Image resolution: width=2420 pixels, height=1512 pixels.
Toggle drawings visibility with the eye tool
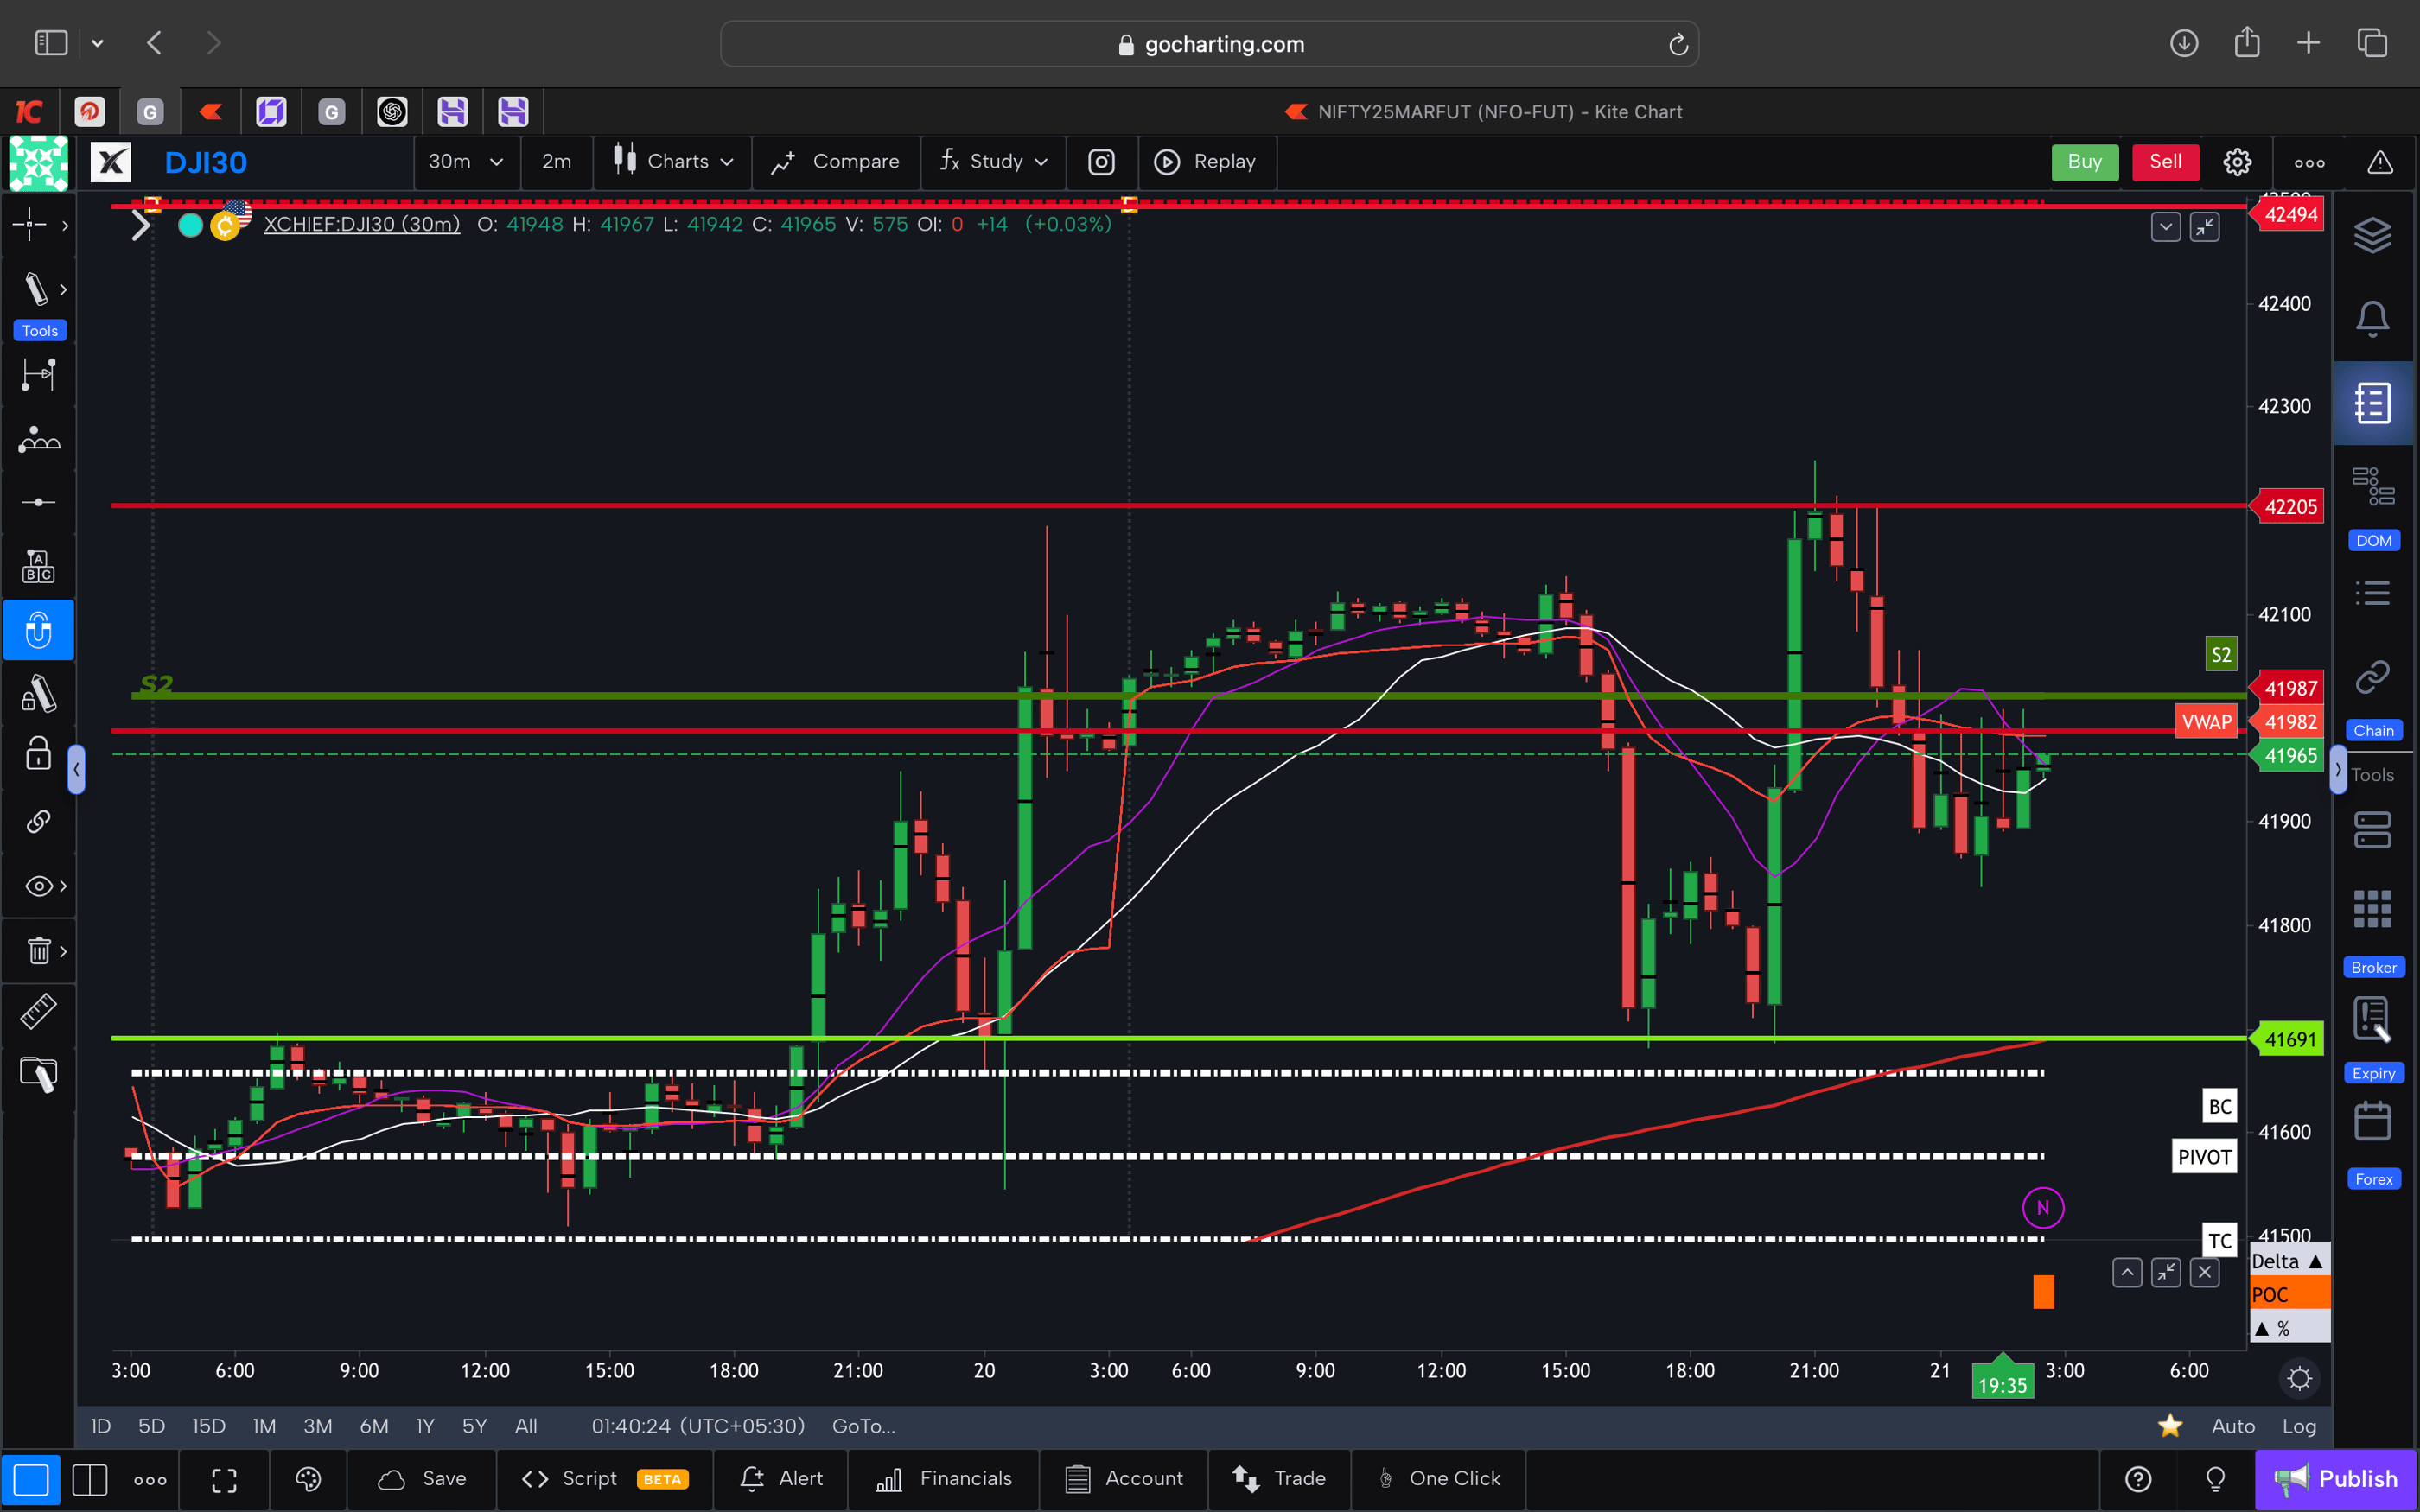[36, 886]
